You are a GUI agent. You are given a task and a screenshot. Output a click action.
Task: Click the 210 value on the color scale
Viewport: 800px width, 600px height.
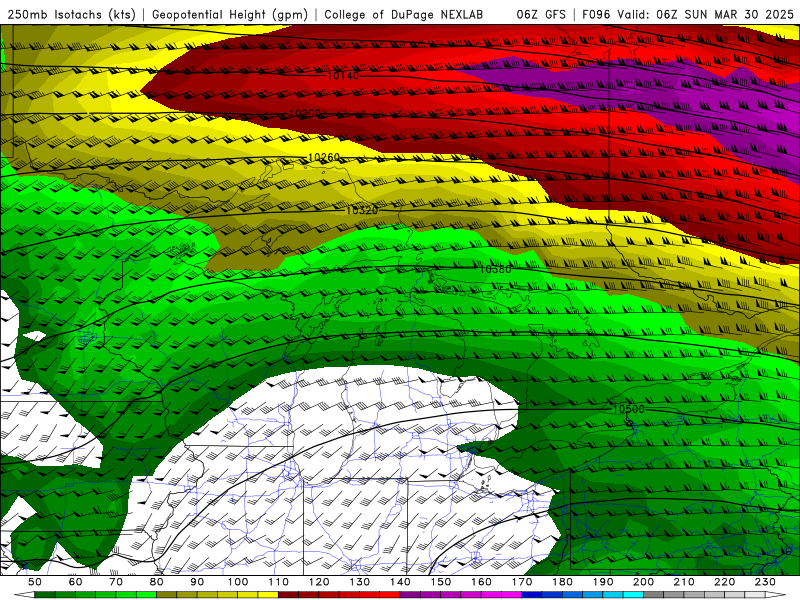tap(684, 582)
